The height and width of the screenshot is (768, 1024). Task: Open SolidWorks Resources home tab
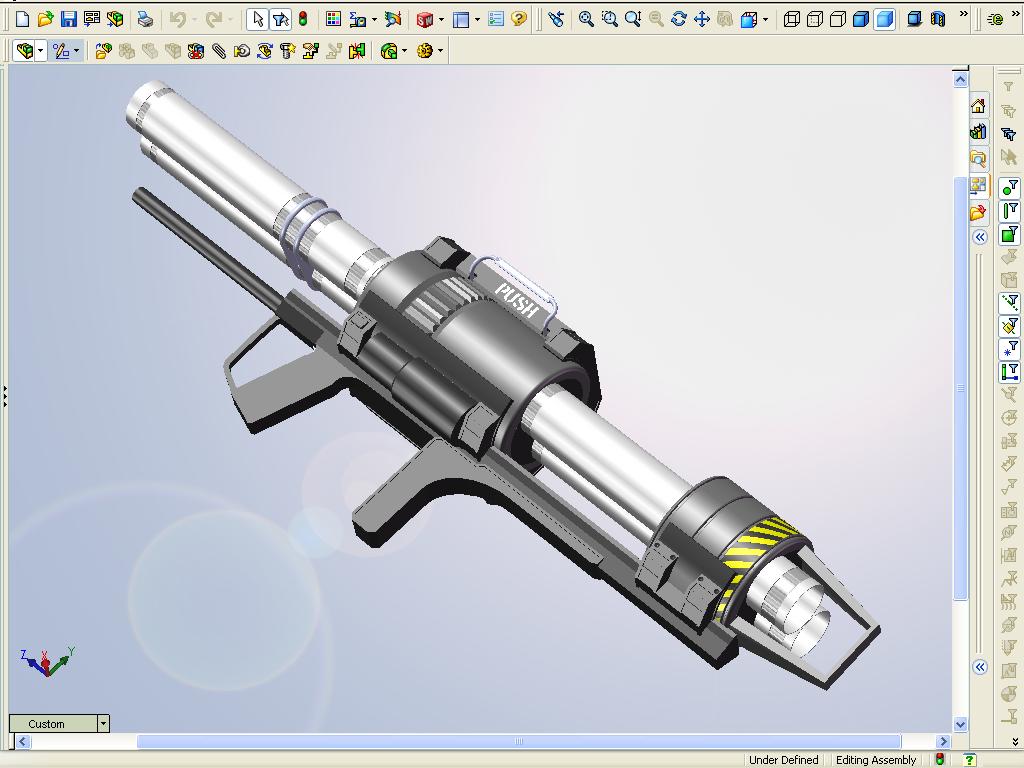tap(978, 106)
